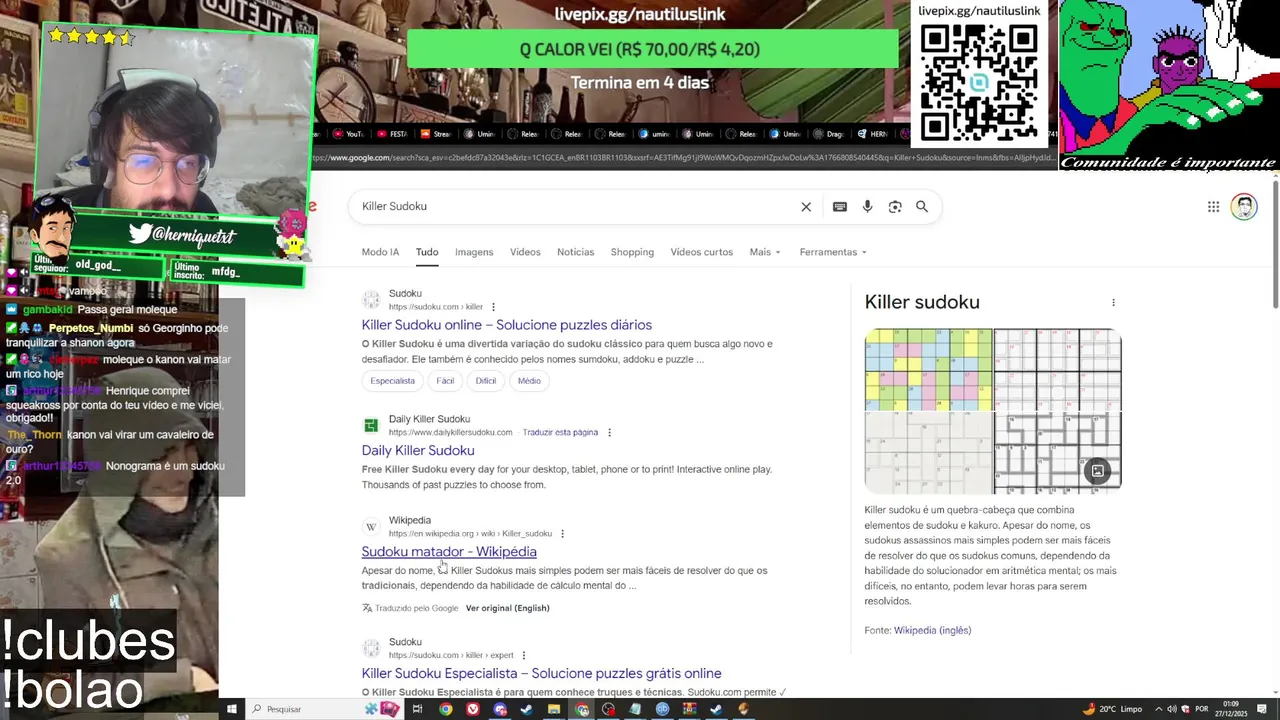Screen dimensions: 1280x720
Task: Open the on-screen keyboard input tool
Action: pyautogui.click(x=840, y=207)
